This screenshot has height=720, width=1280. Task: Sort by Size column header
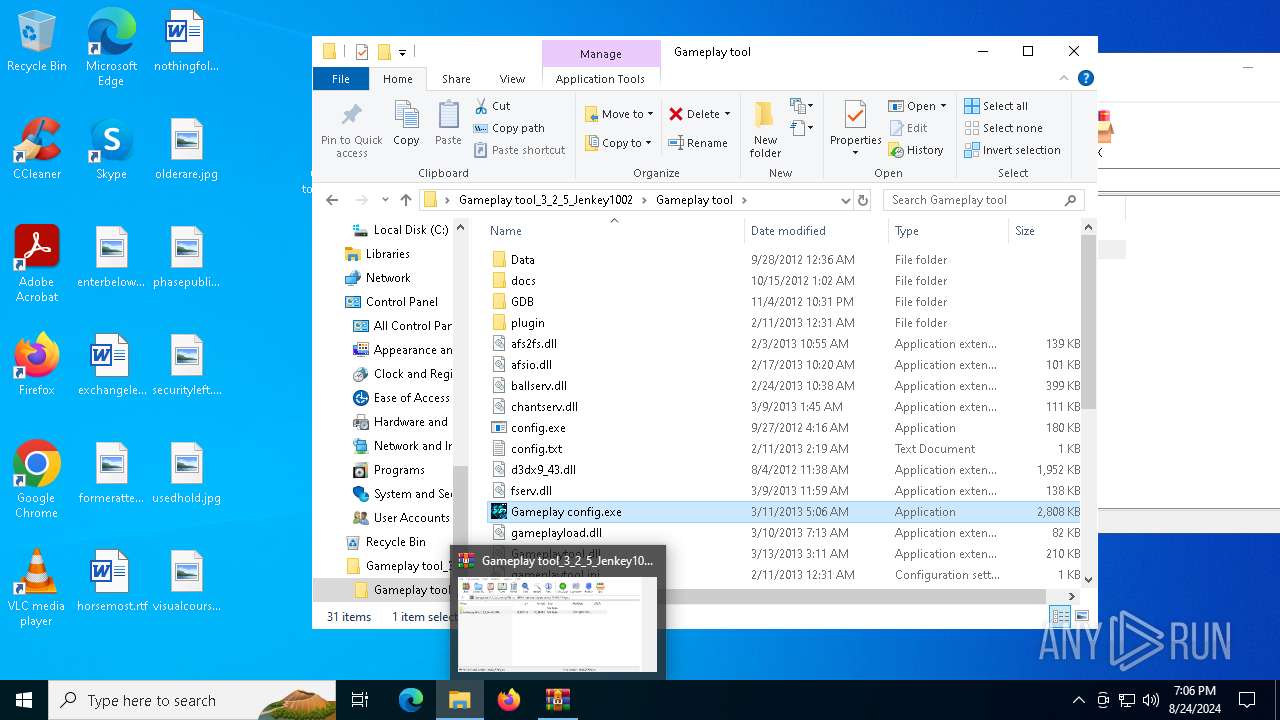pos(1044,231)
